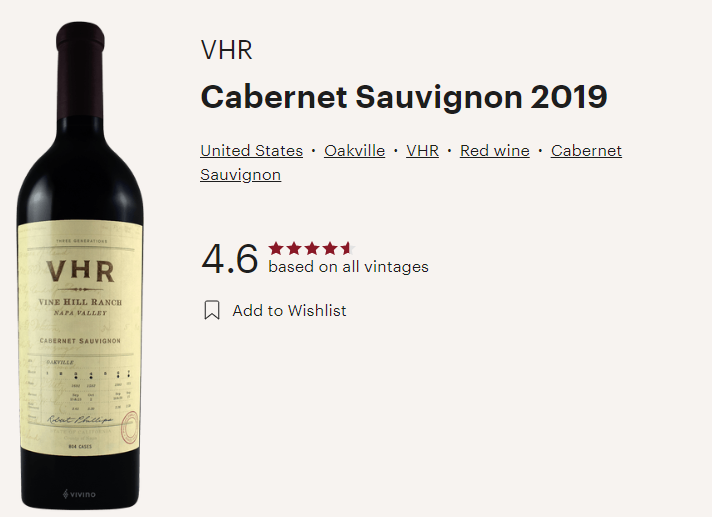Viewport: 712px width, 517px height.
Task: Follow the VHR winery breadcrumb link
Action: click(422, 151)
